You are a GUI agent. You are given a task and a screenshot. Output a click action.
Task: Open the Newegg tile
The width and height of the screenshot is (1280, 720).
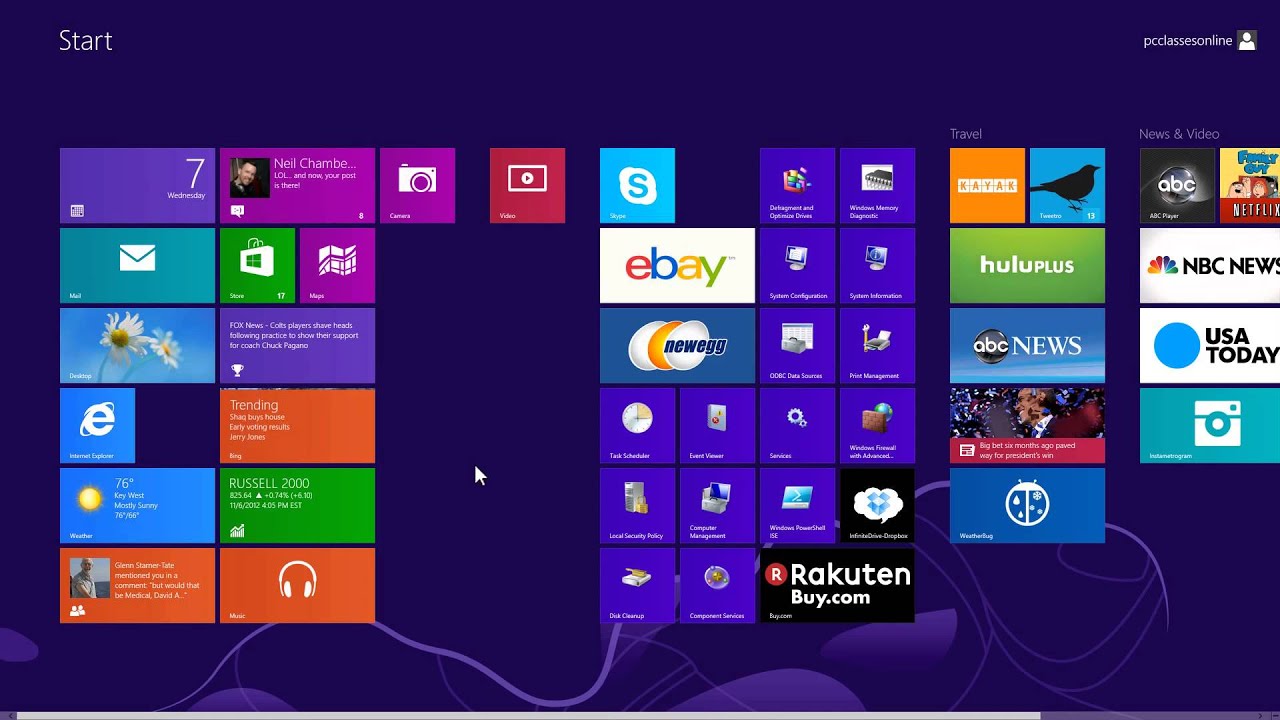[677, 345]
